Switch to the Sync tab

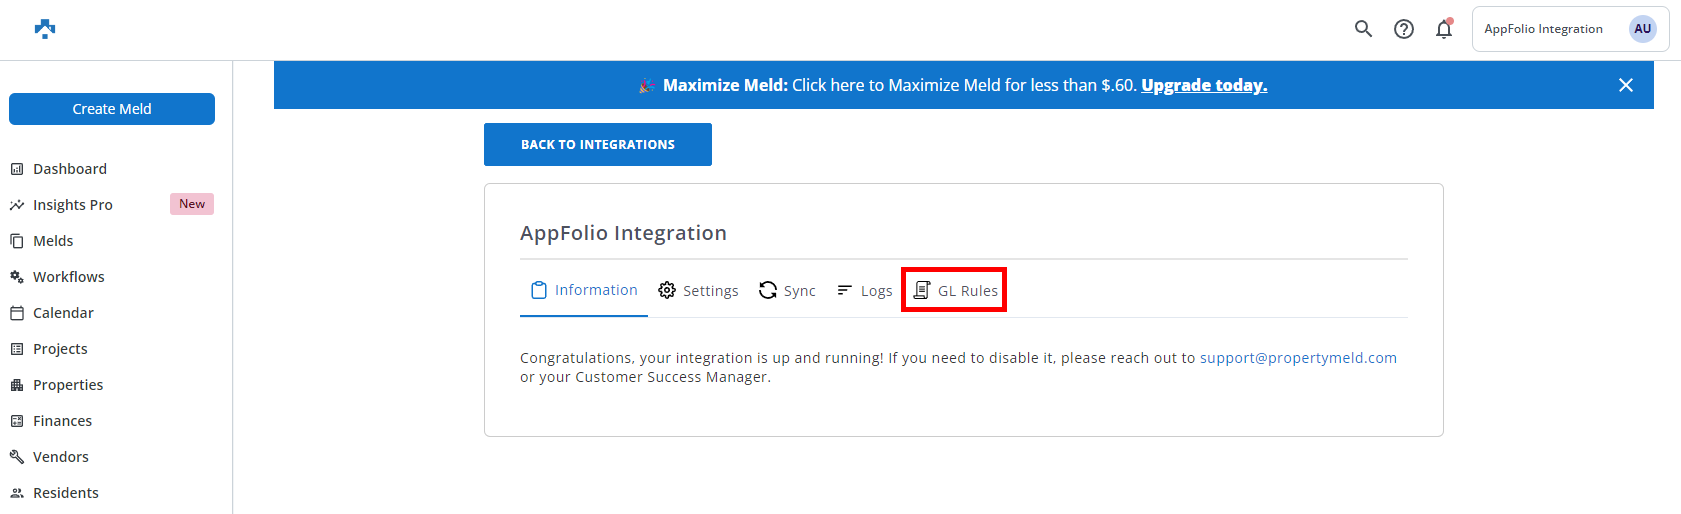coord(787,291)
